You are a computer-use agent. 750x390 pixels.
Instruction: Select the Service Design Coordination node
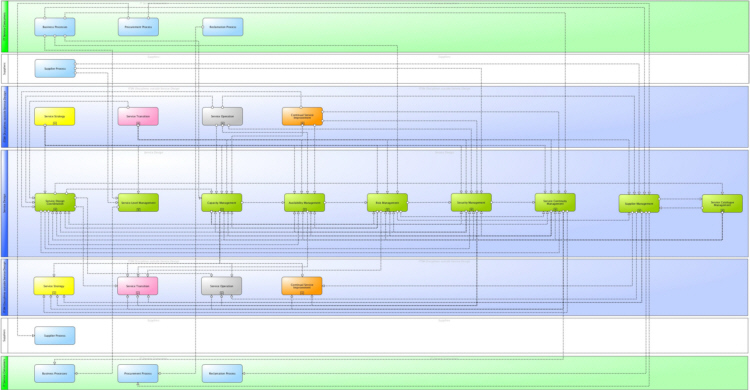(x=55, y=202)
